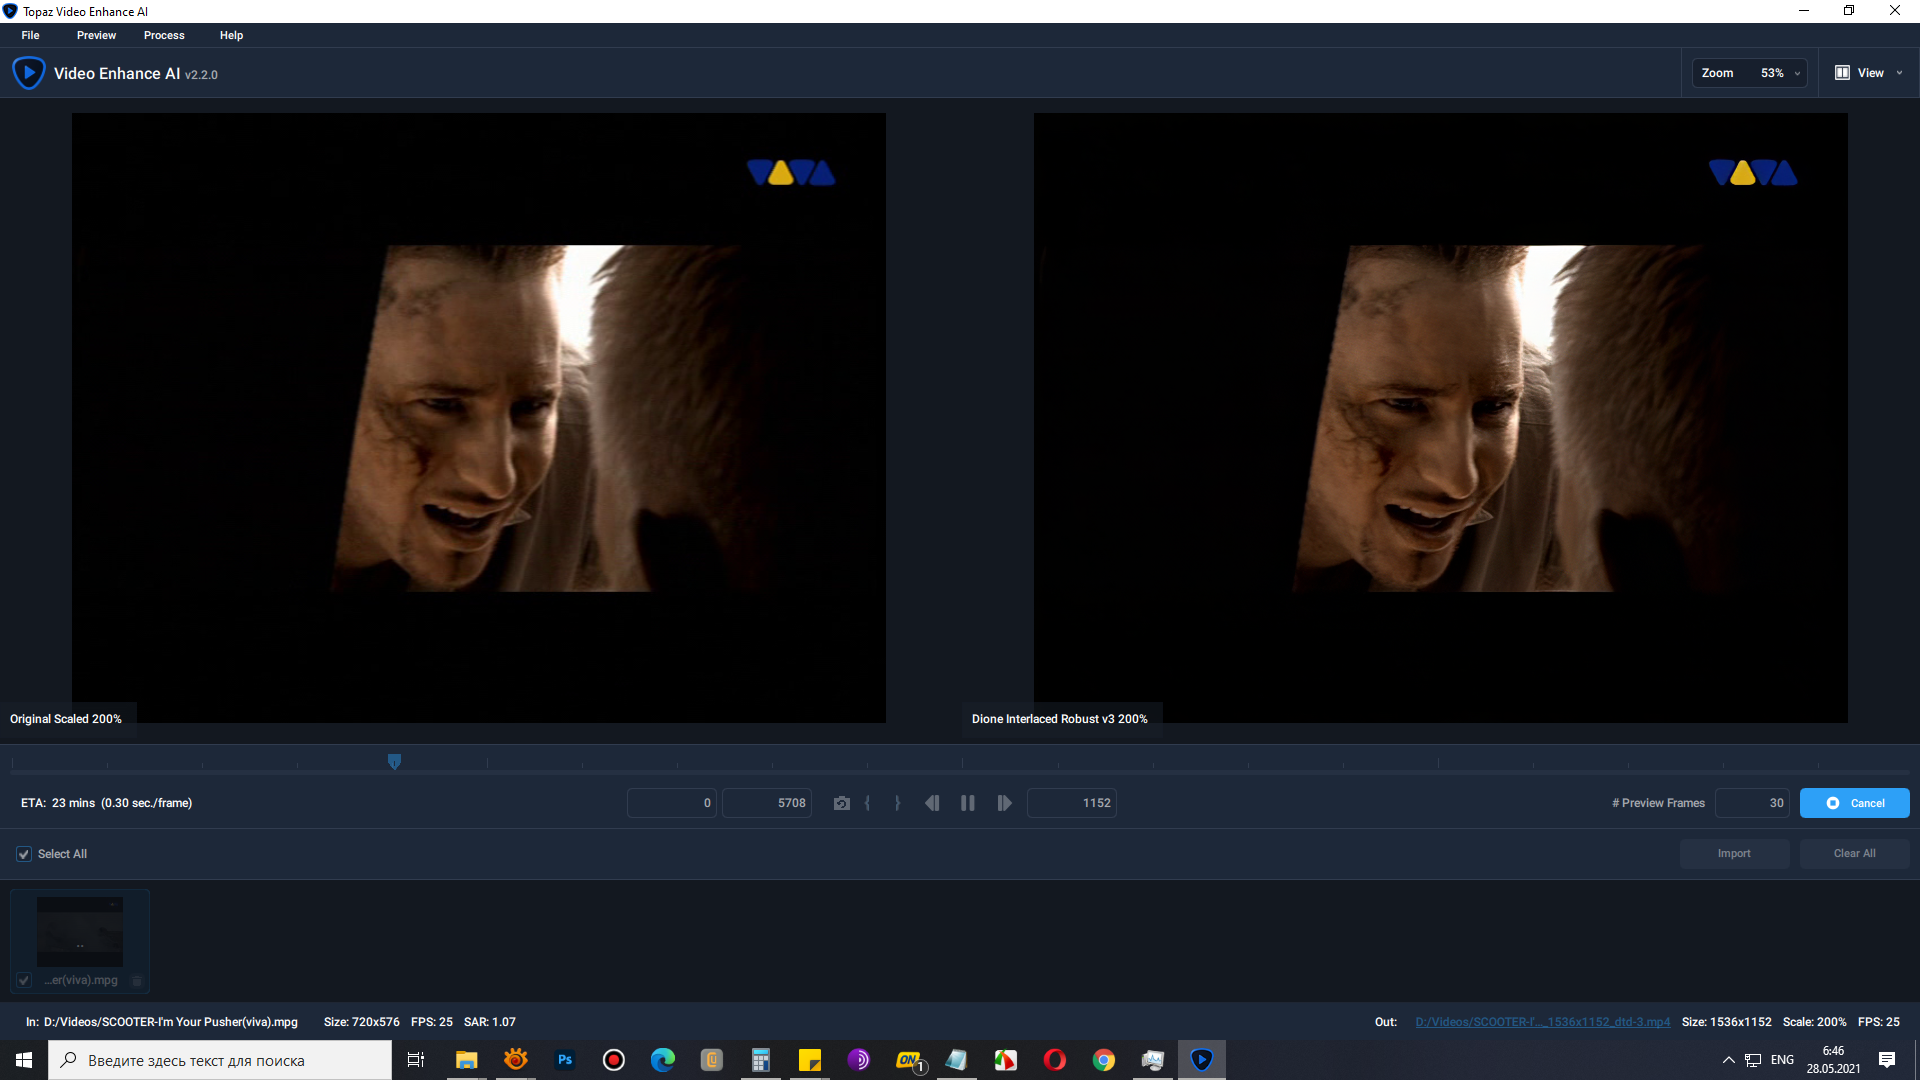Open Task View on the taskbar
1920x1080 pixels.
click(x=416, y=1060)
